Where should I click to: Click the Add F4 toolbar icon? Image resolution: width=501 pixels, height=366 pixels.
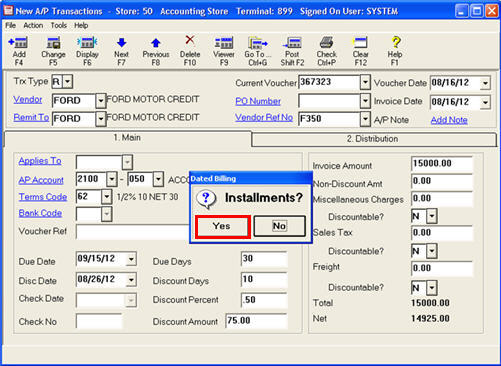pyautogui.click(x=18, y=43)
